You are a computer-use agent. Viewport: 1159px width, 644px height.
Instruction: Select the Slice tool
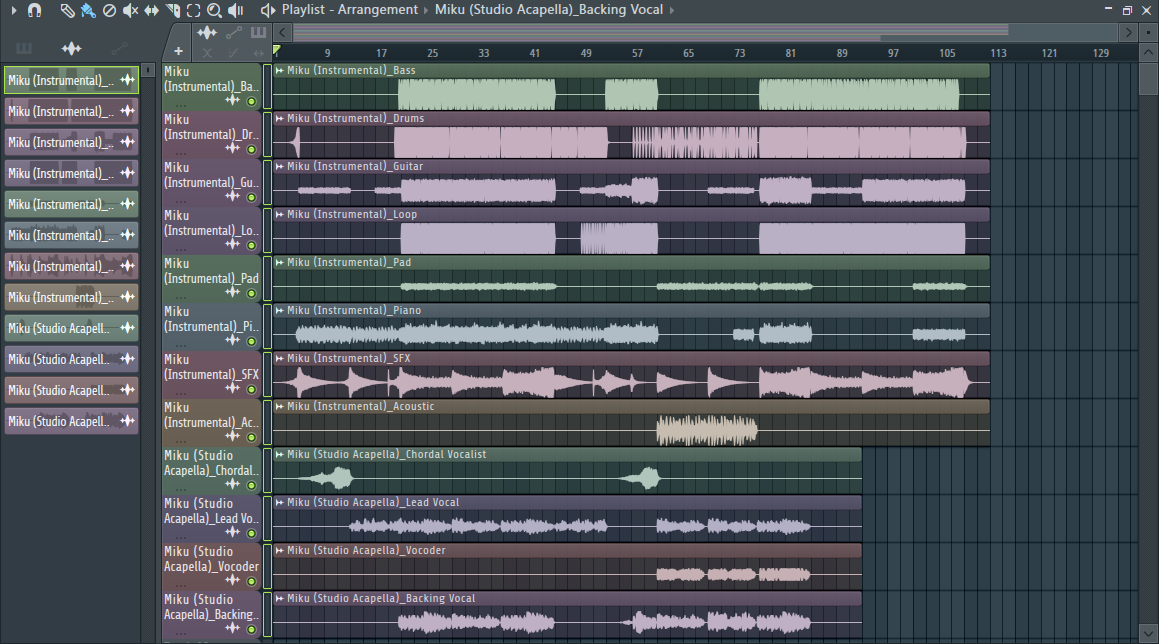click(173, 10)
